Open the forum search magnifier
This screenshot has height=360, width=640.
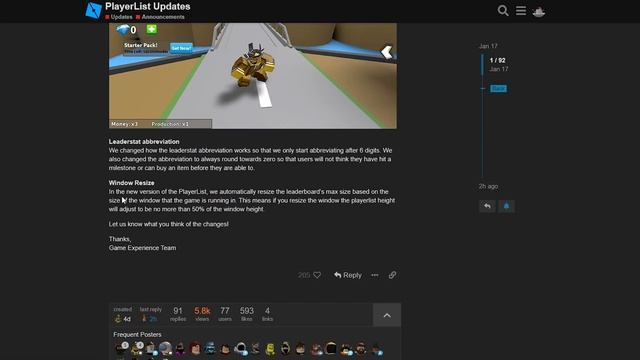[x=503, y=11]
